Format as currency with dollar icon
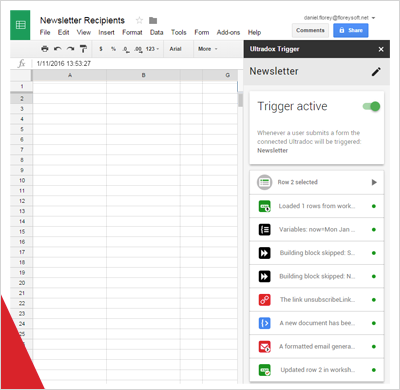This screenshot has width=400, height=390. click(x=101, y=49)
